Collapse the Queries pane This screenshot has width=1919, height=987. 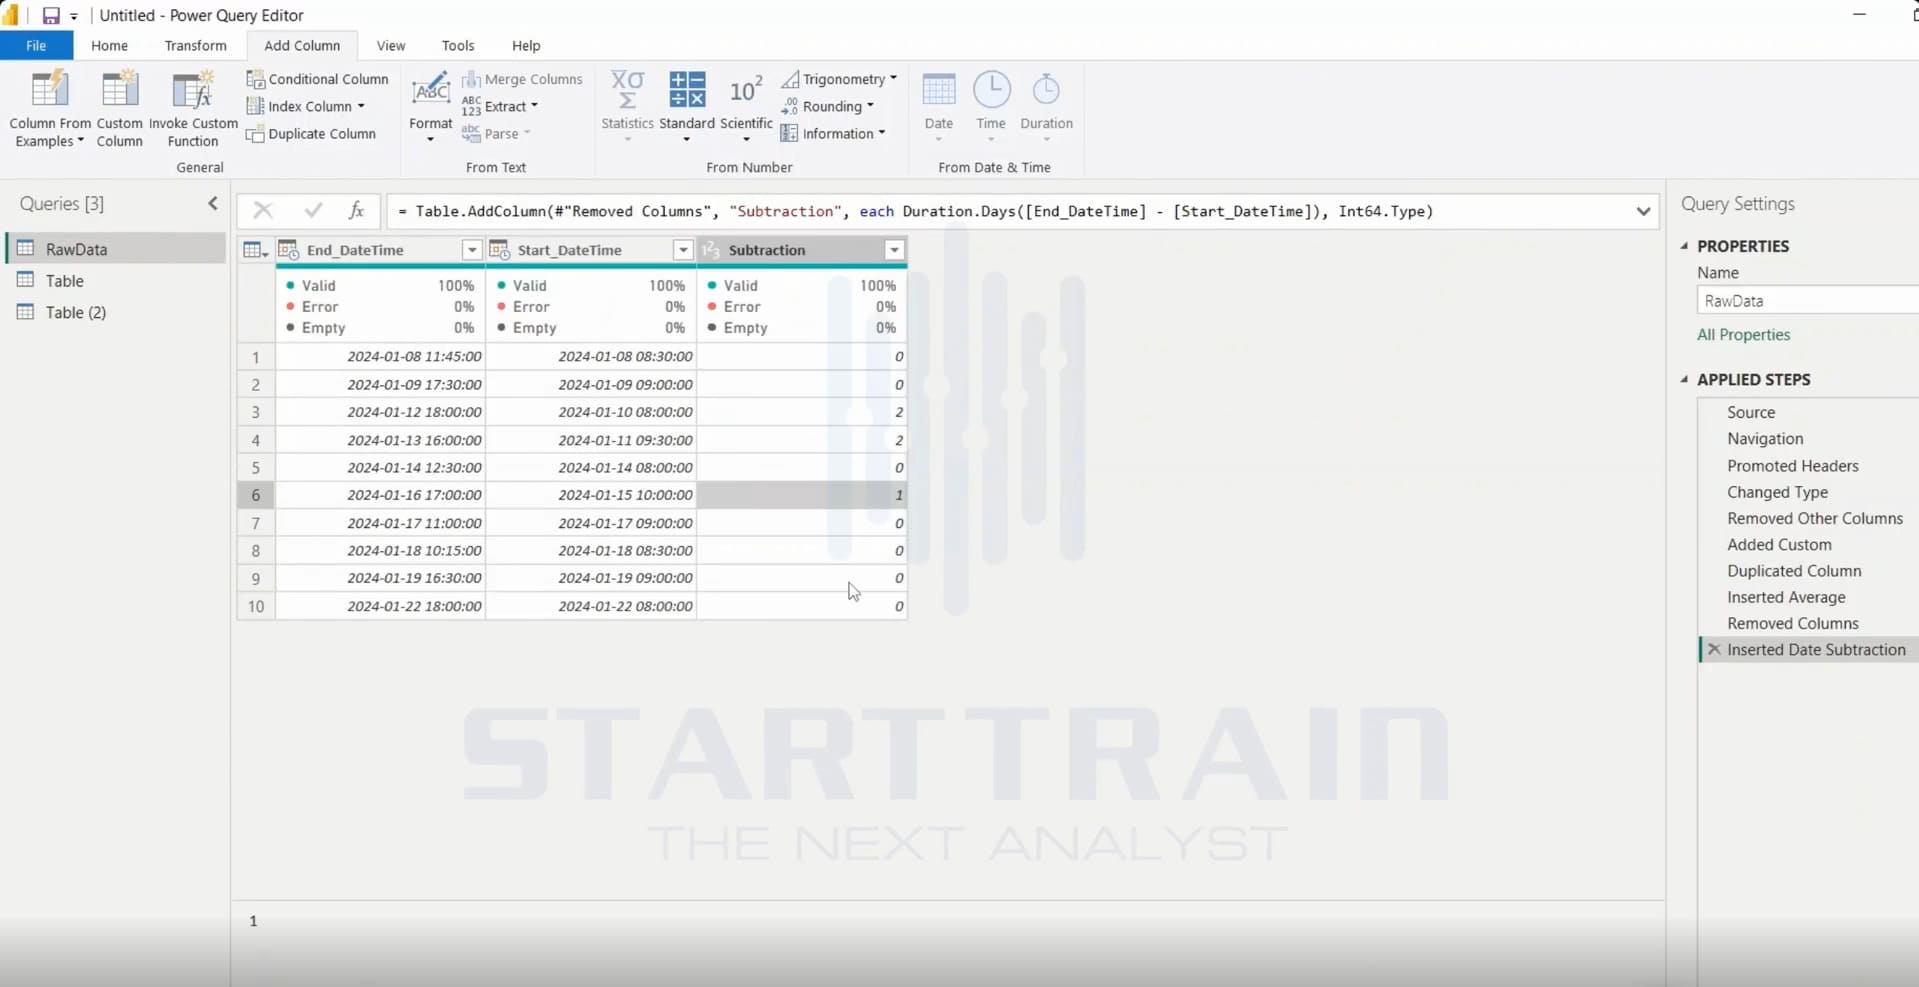click(x=212, y=203)
